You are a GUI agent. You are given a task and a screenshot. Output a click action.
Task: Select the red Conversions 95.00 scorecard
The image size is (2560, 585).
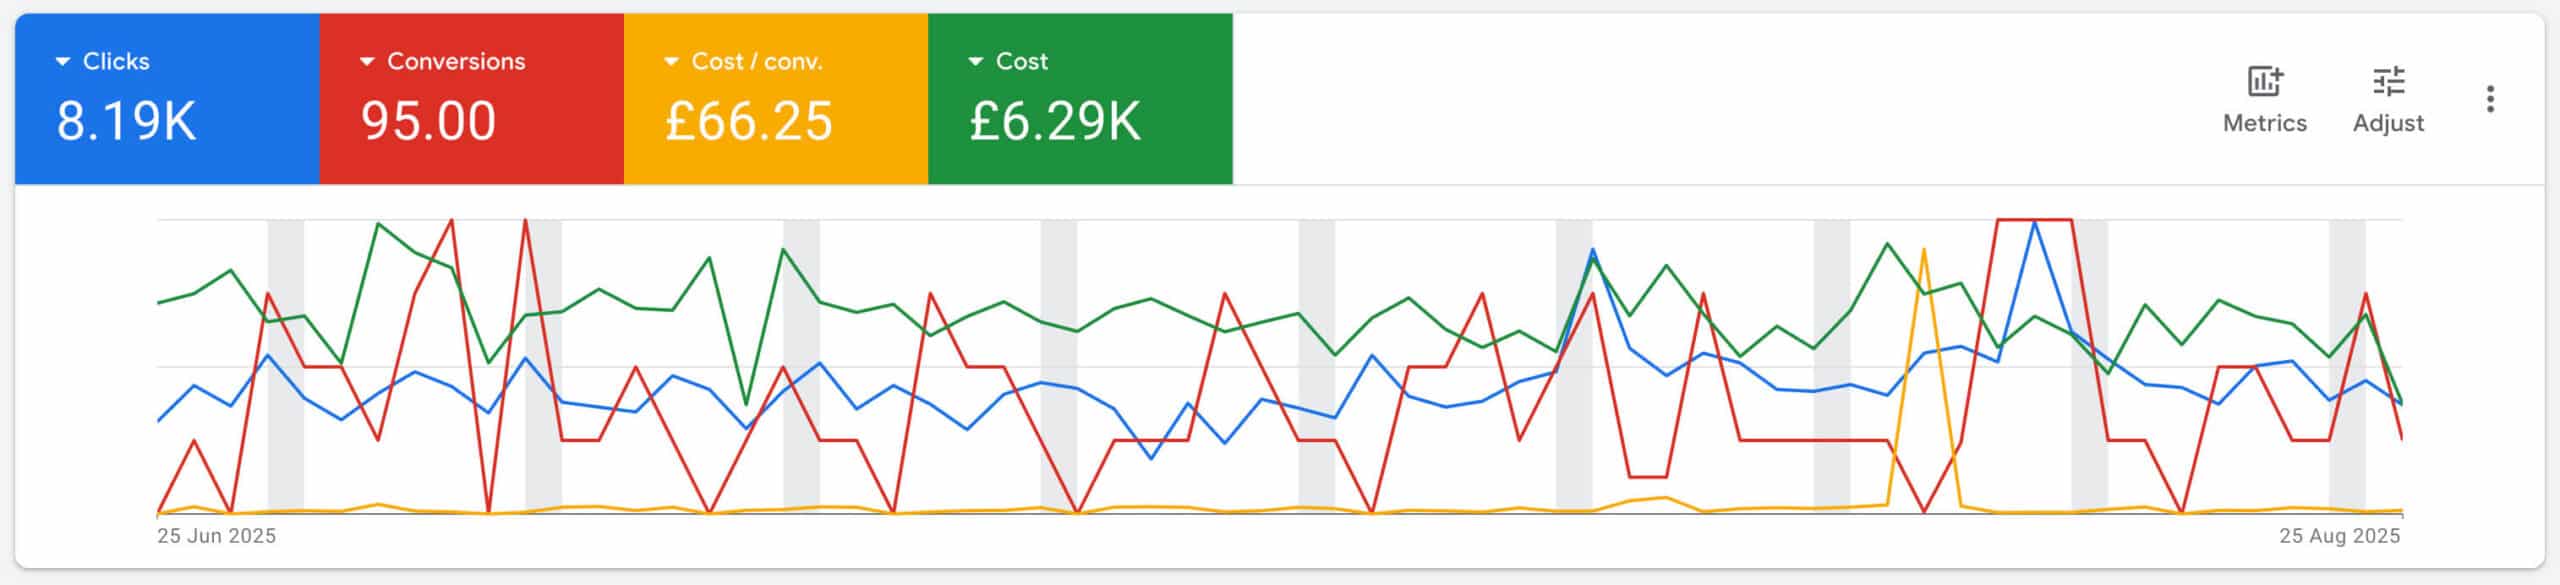point(472,99)
